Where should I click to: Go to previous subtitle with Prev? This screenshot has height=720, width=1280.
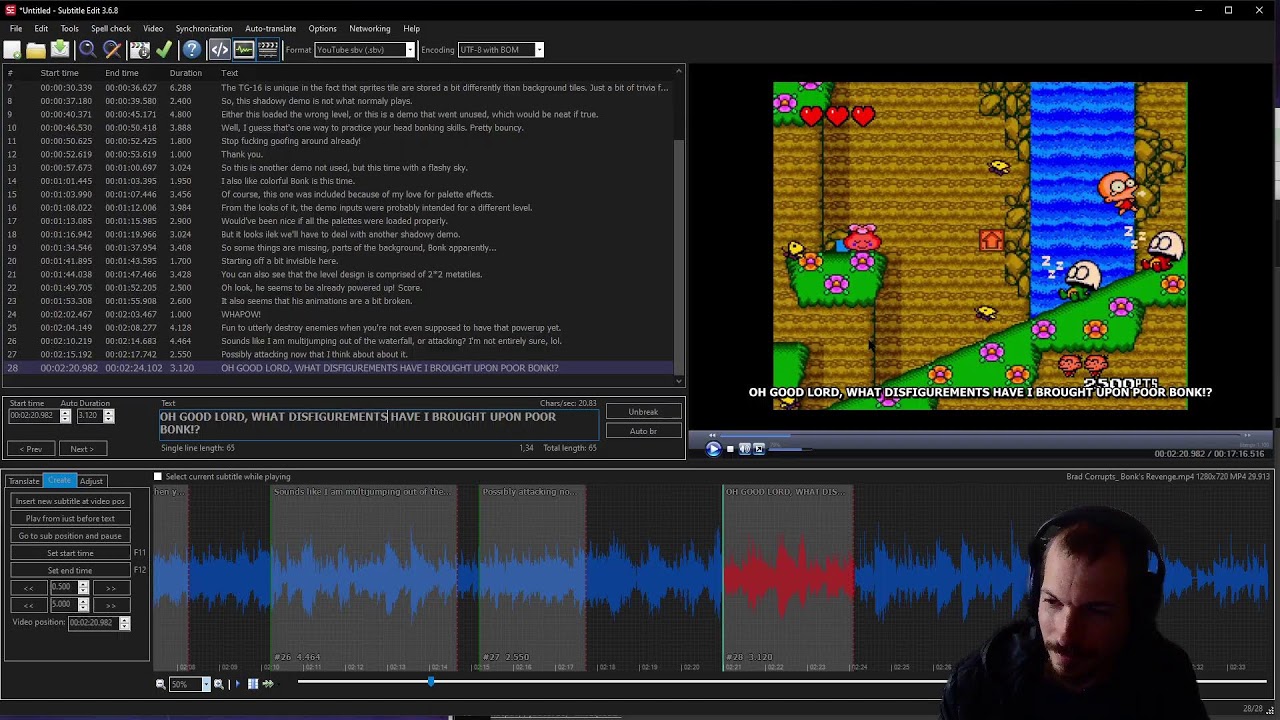coord(31,449)
